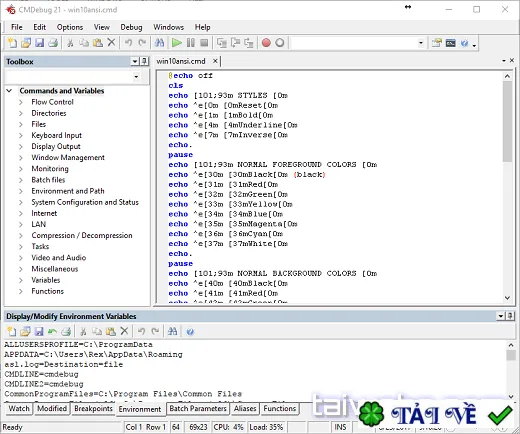Viewport: 520px width, 434px height.
Task: Click the Print icon in main toolbar
Action: coord(53,43)
